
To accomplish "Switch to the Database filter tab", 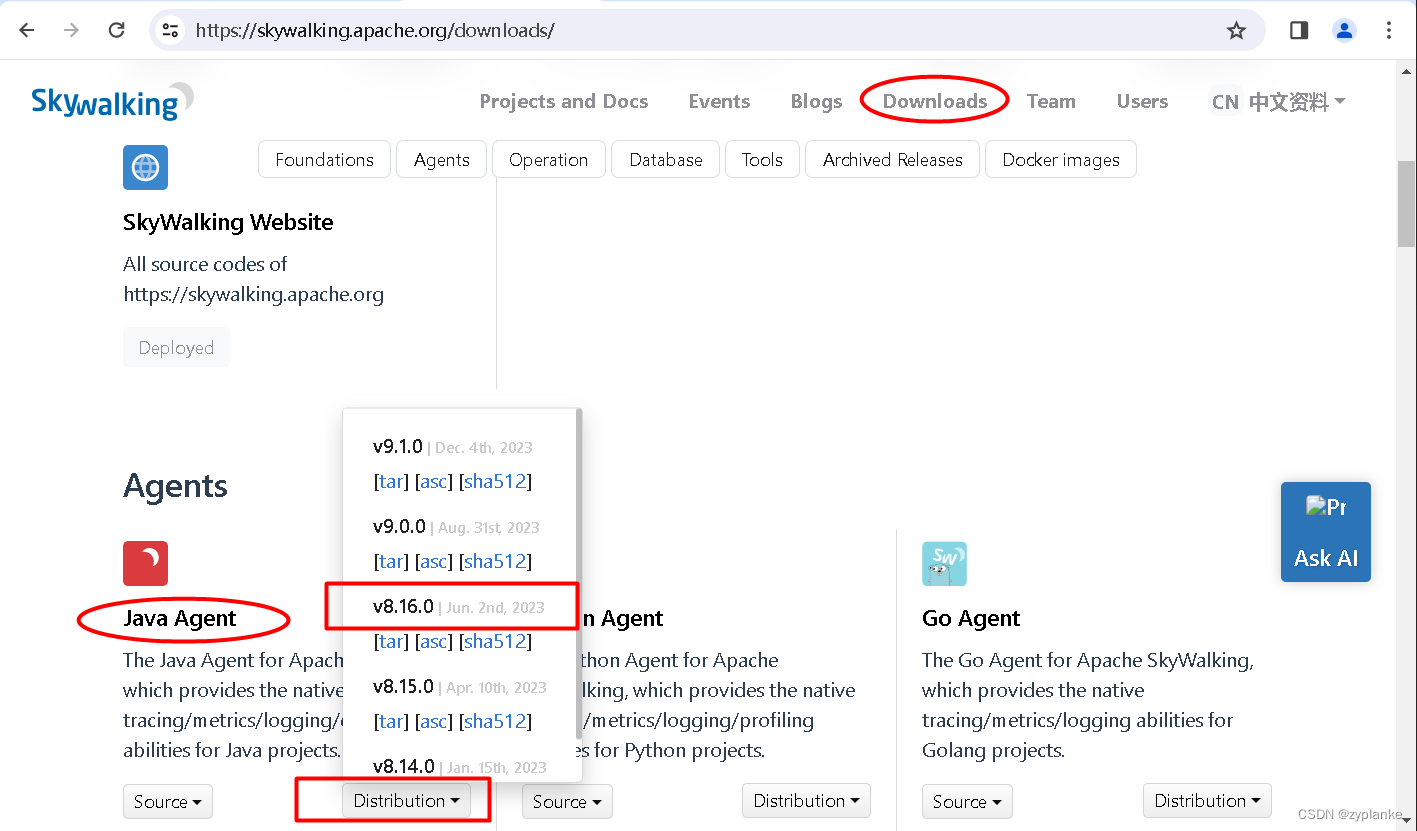I will [665, 159].
